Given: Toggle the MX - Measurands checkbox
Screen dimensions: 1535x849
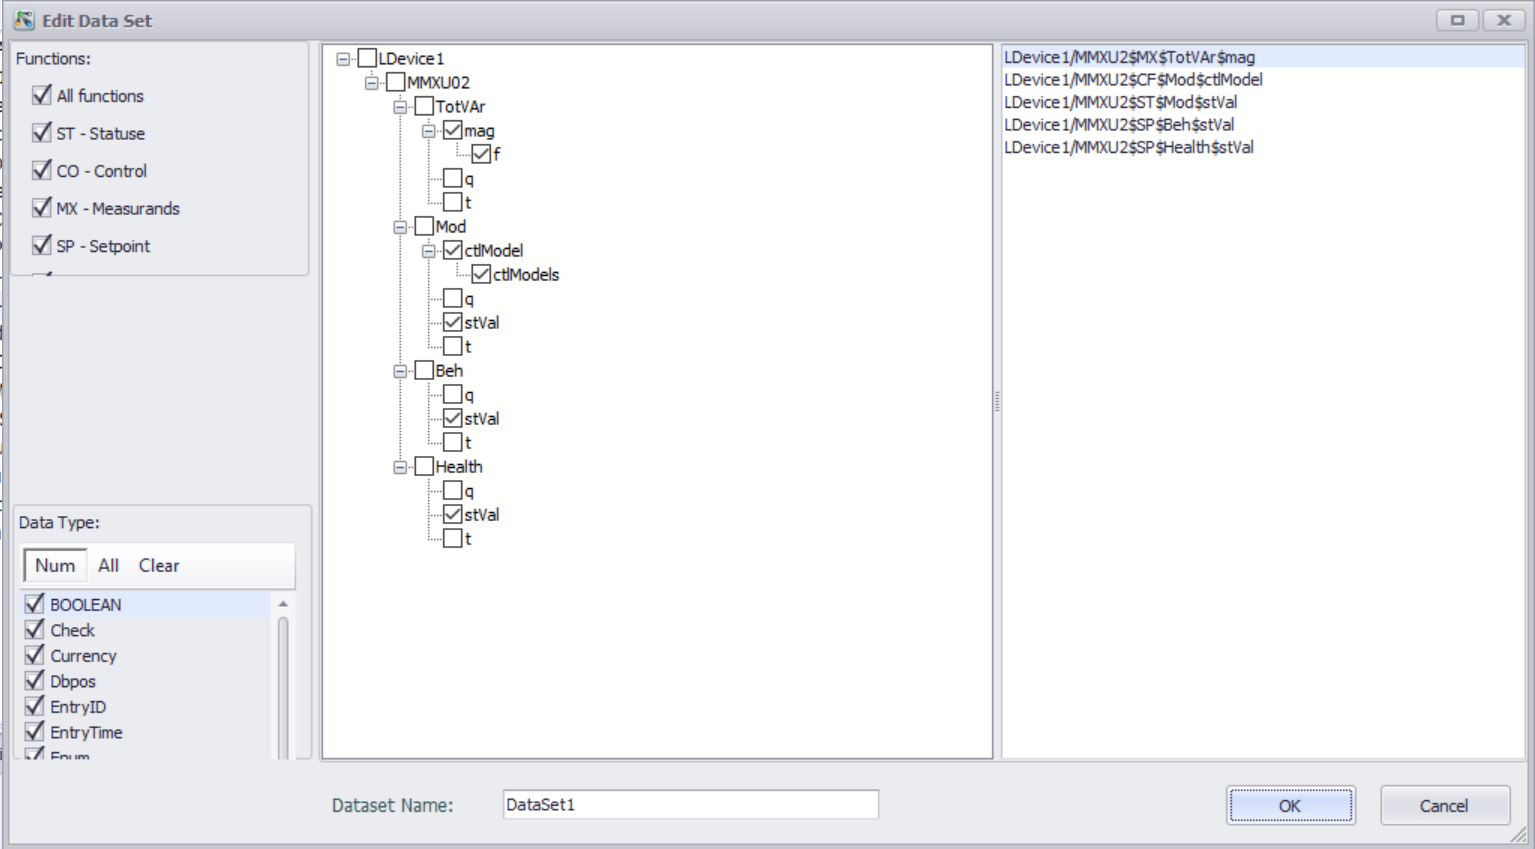Looking at the screenshot, I should [x=42, y=208].
